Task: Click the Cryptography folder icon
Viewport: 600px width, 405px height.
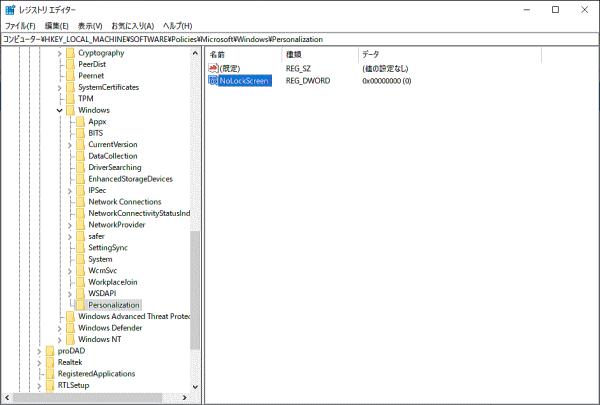Action: 70,53
